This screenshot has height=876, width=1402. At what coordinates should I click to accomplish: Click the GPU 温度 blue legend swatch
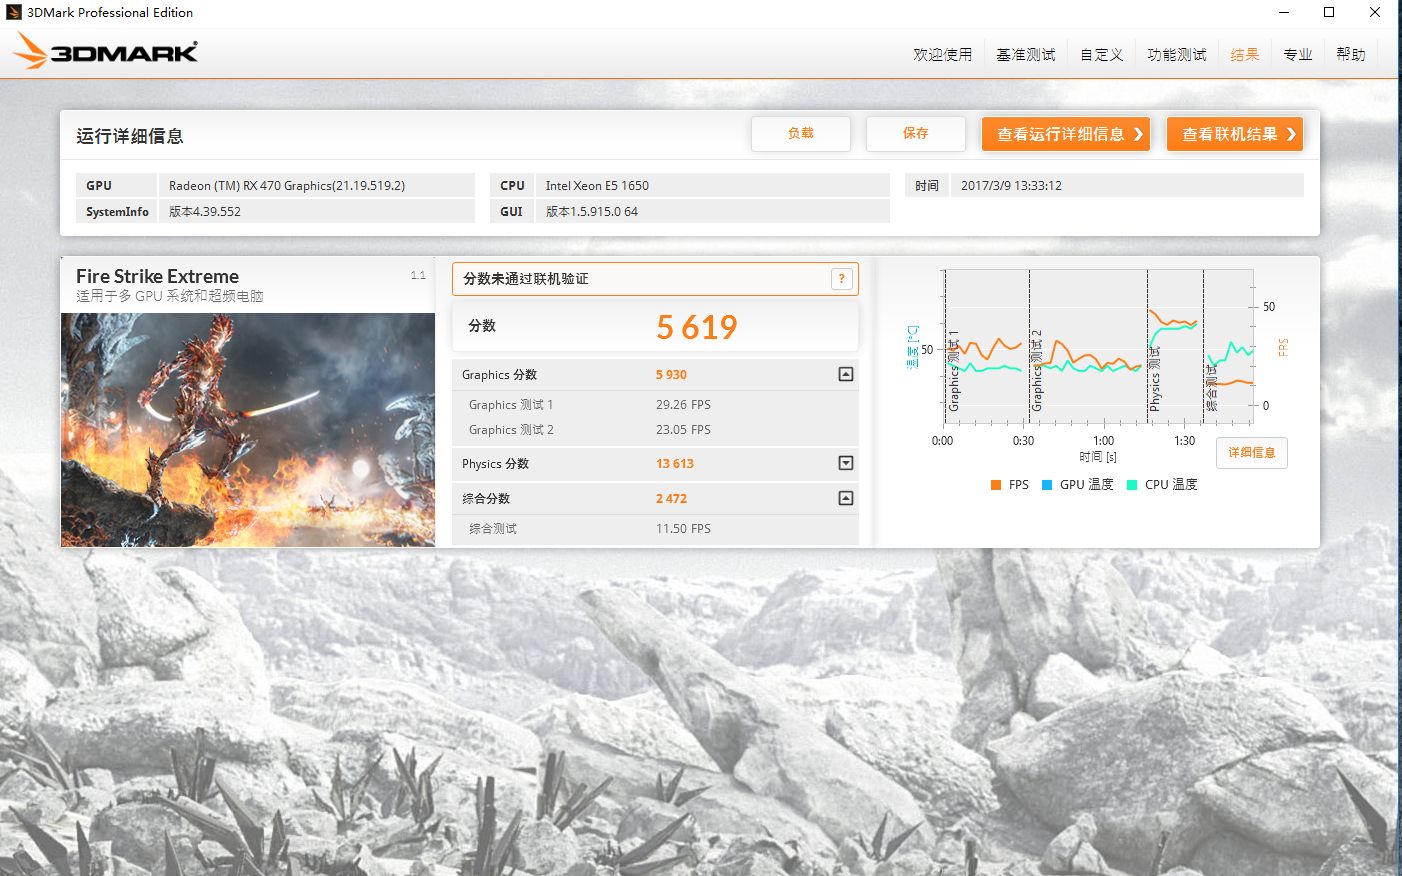coord(1047,485)
